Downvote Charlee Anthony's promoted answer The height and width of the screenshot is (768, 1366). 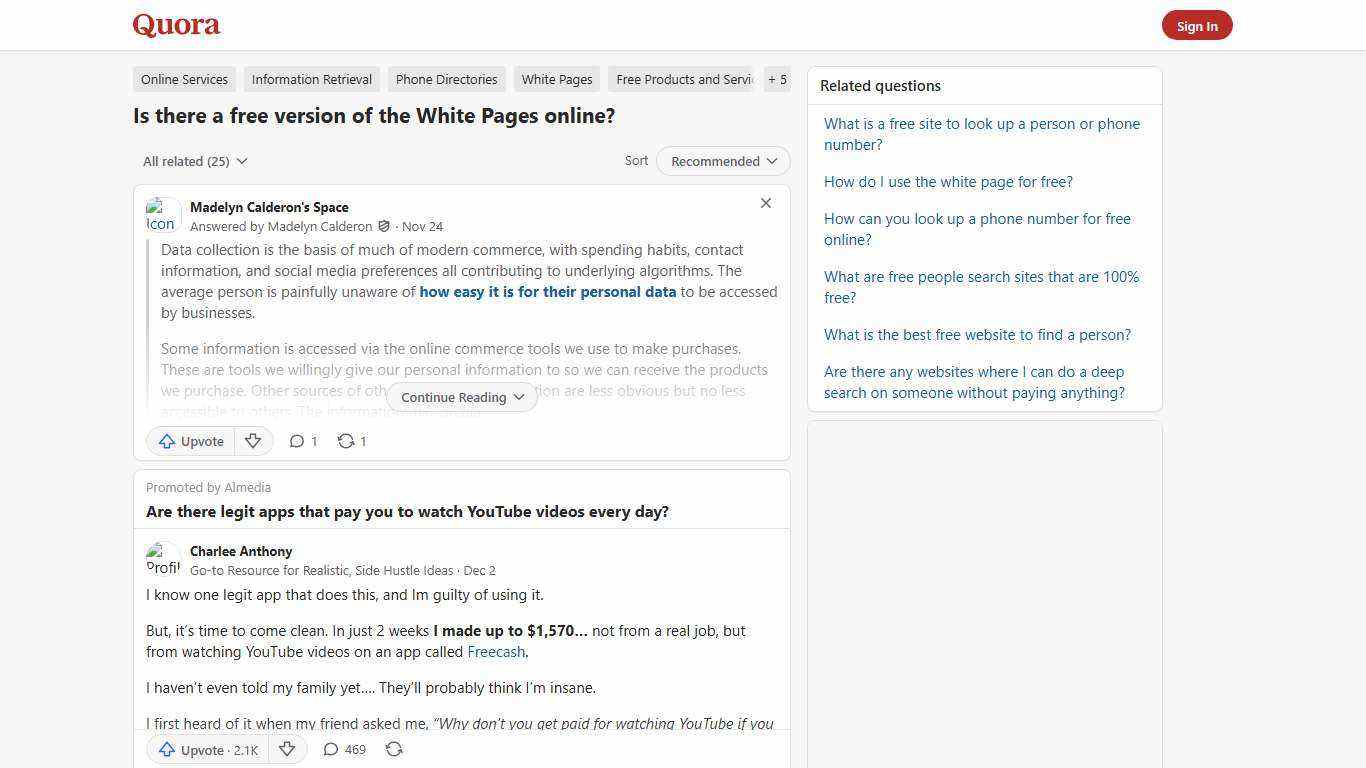[287, 749]
